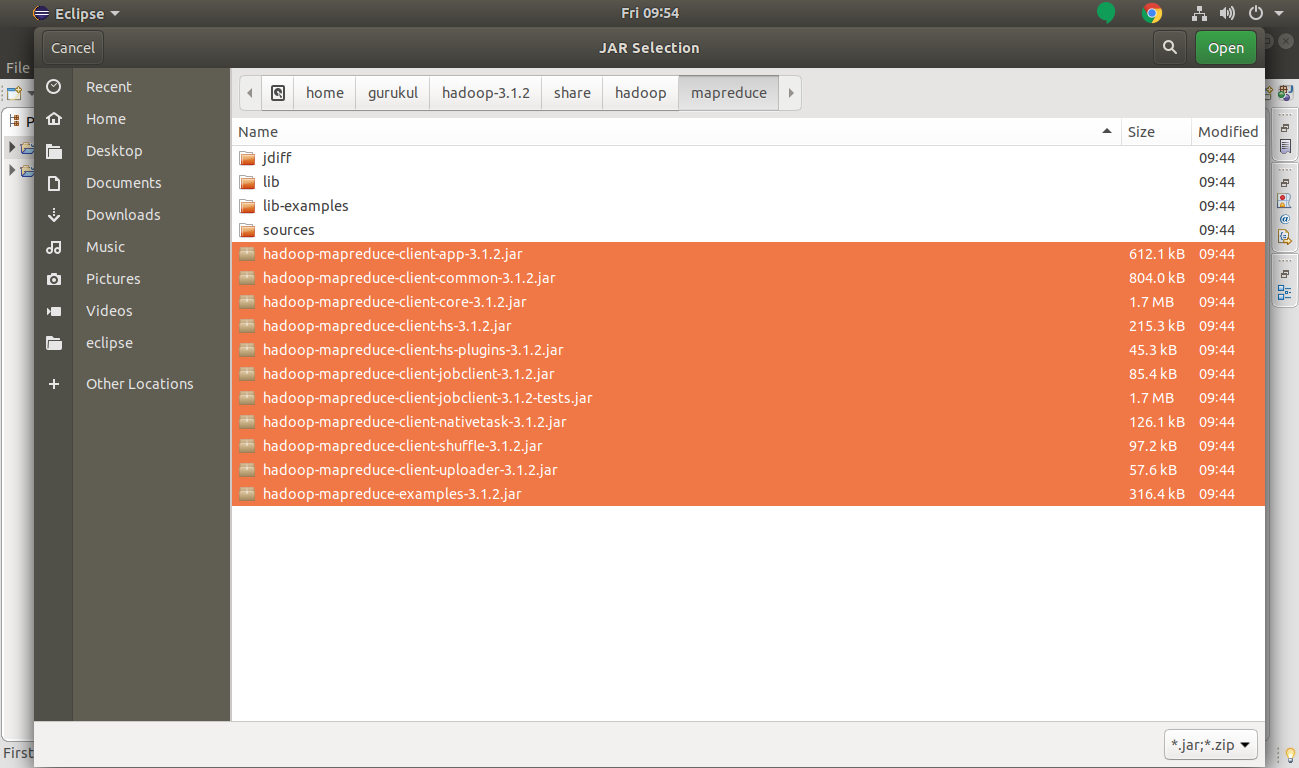Screen dimensions: 1299x768
Task: Click the green Open button
Action: pyautogui.click(x=1226, y=48)
